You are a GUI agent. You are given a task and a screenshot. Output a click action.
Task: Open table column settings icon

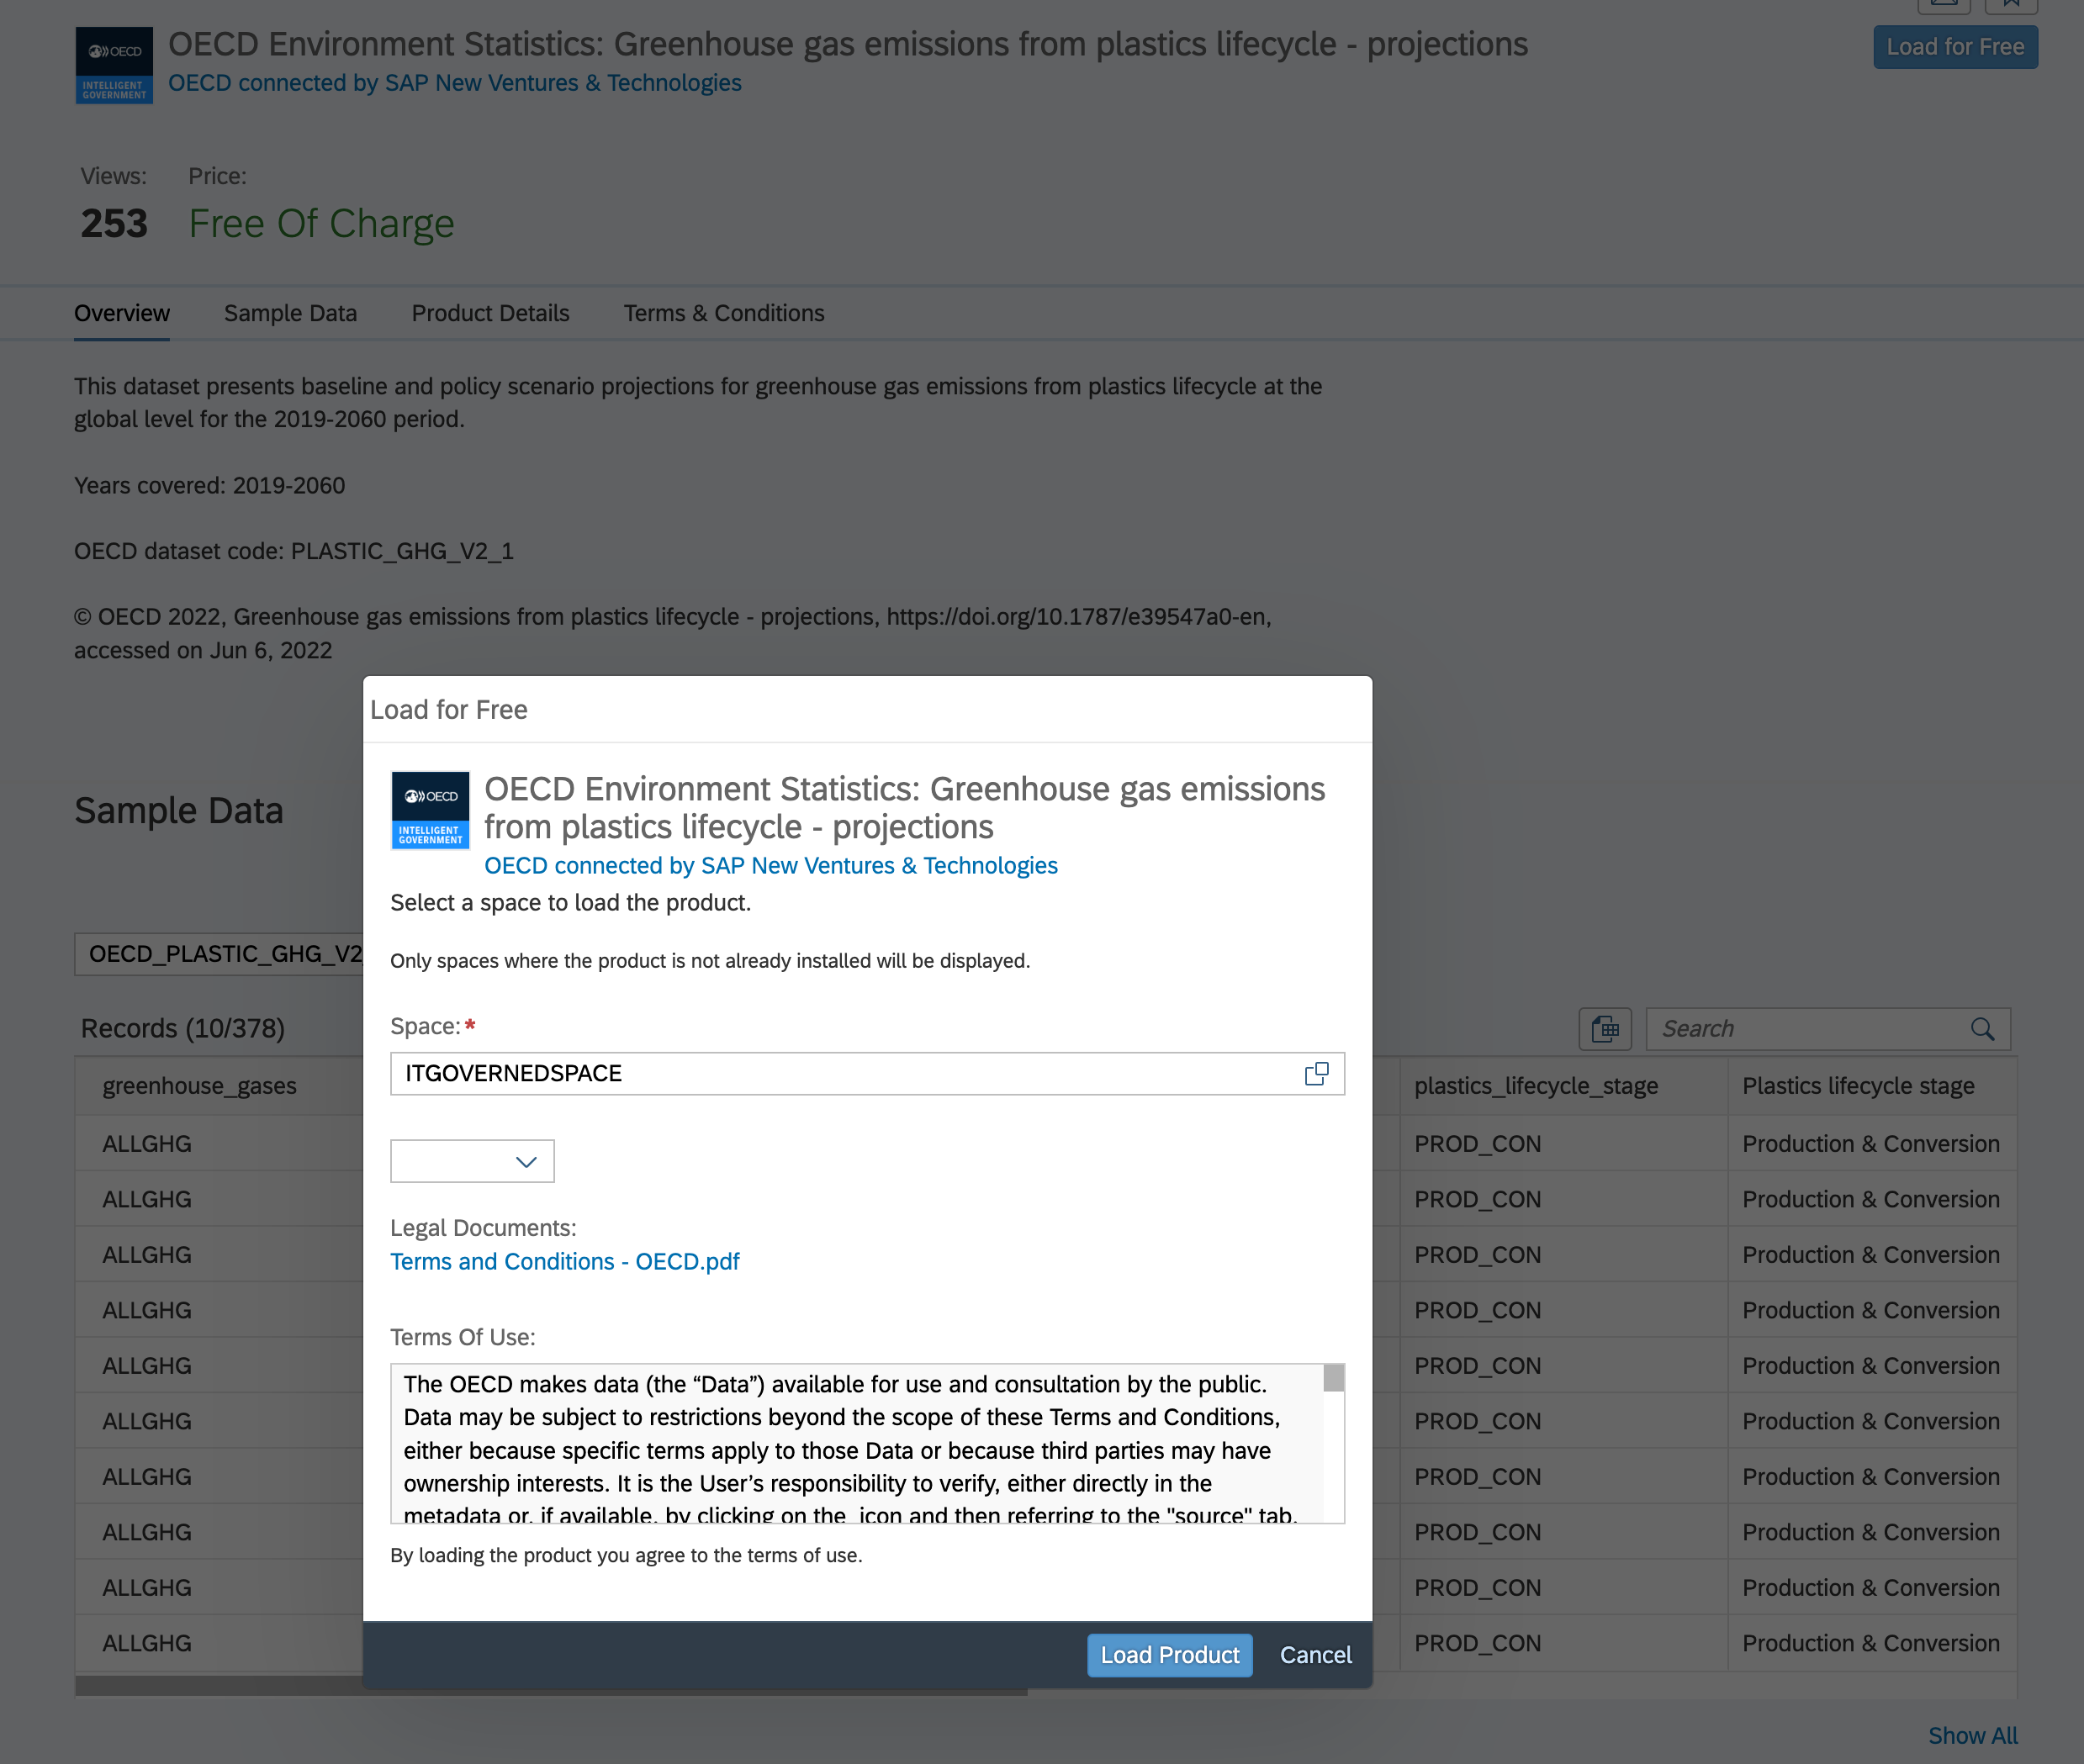[1605, 1028]
